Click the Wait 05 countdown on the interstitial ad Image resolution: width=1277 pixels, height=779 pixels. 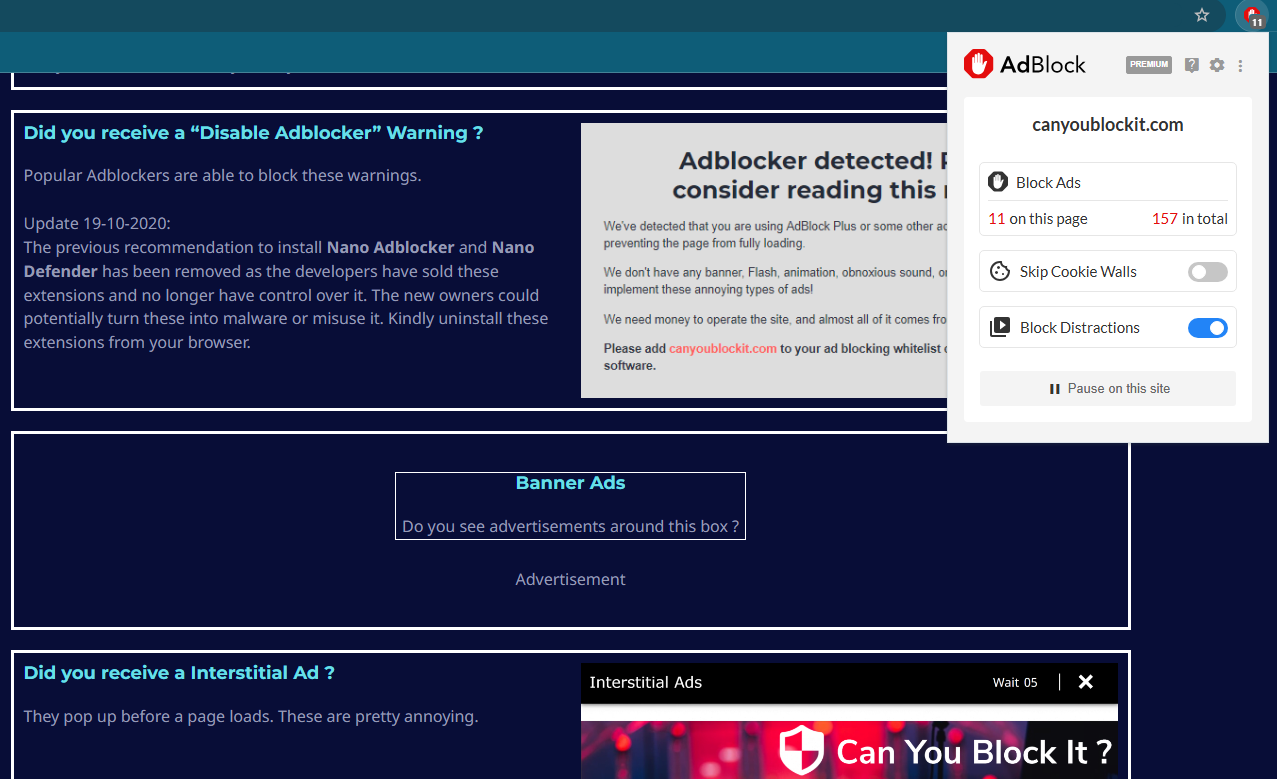[x=1014, y=682]
